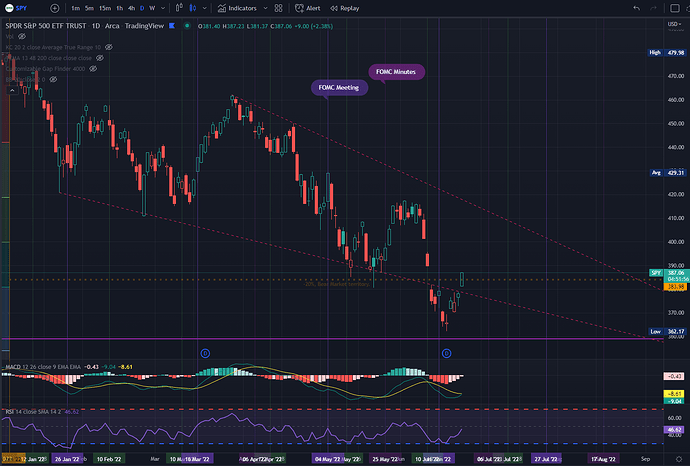Select the RSI indicator legend

(x=33, y=411)
